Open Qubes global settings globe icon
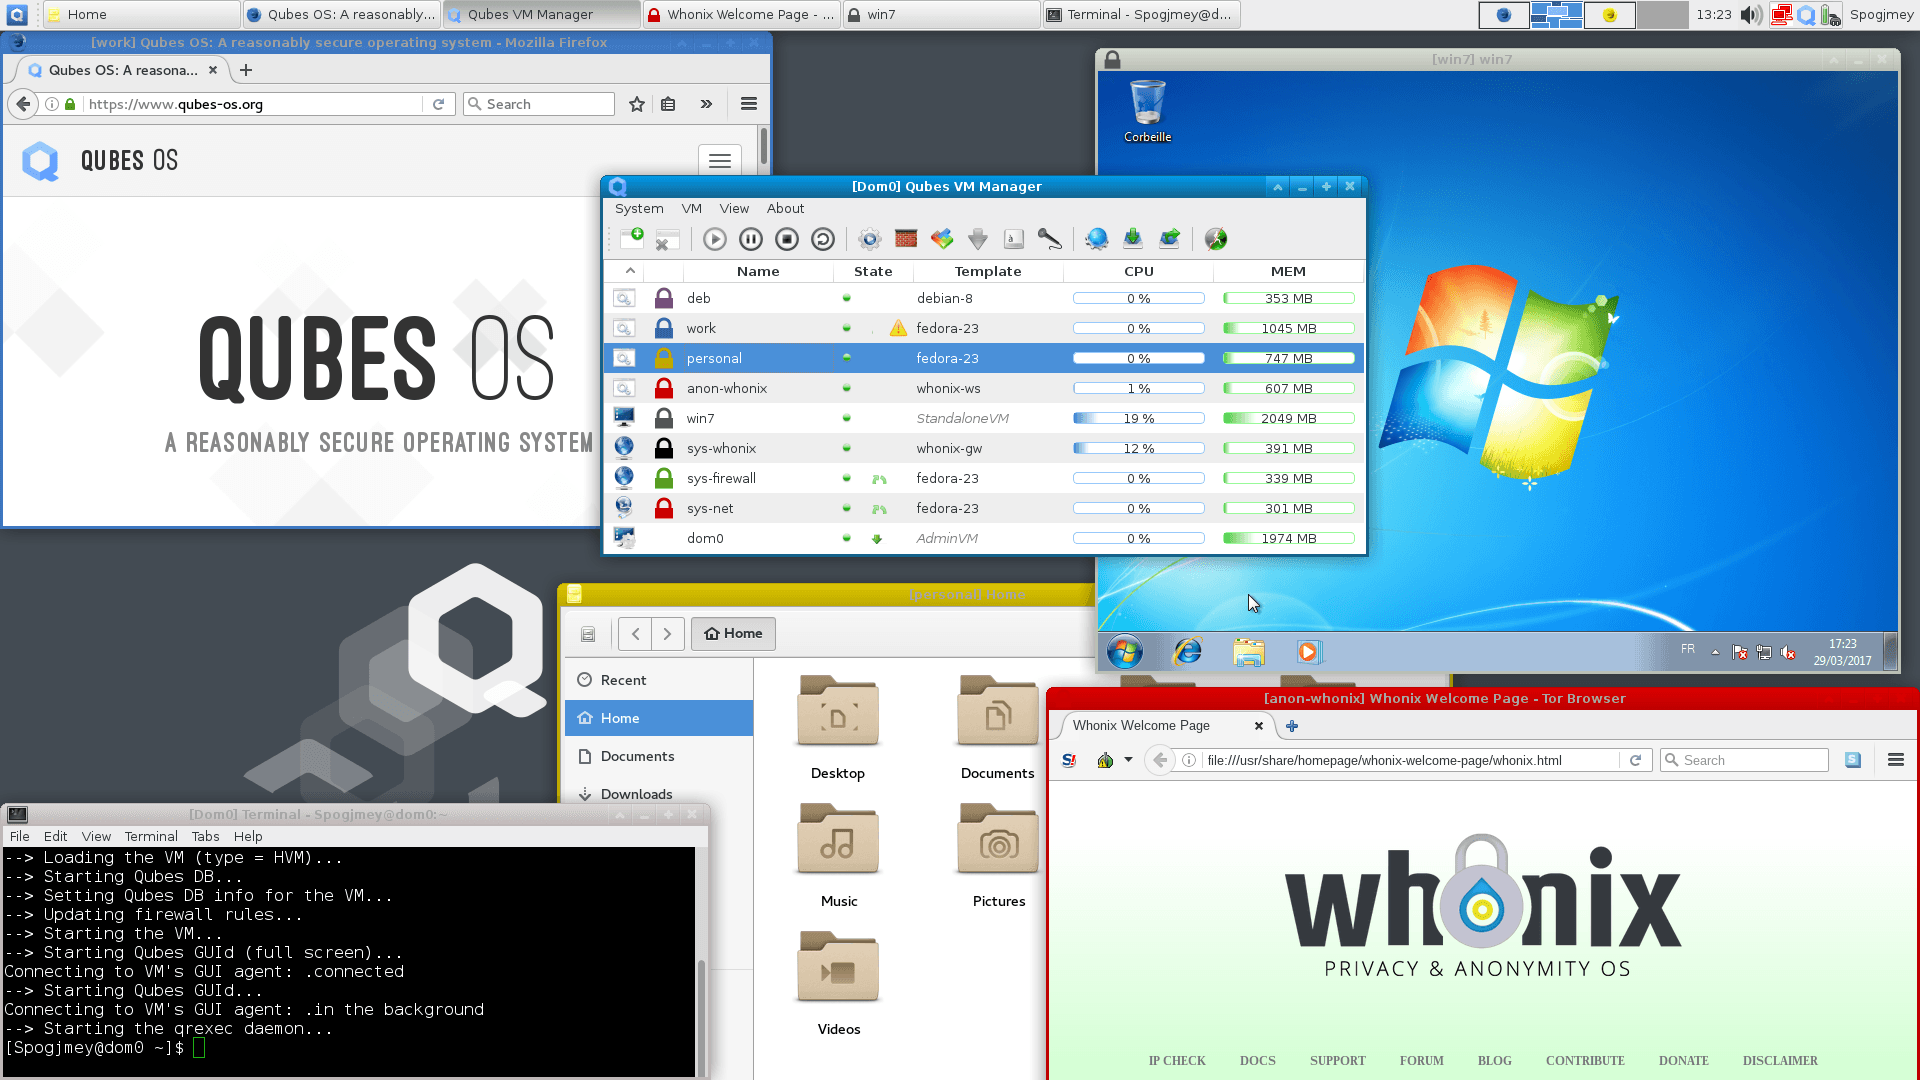 click(1097, 239)
